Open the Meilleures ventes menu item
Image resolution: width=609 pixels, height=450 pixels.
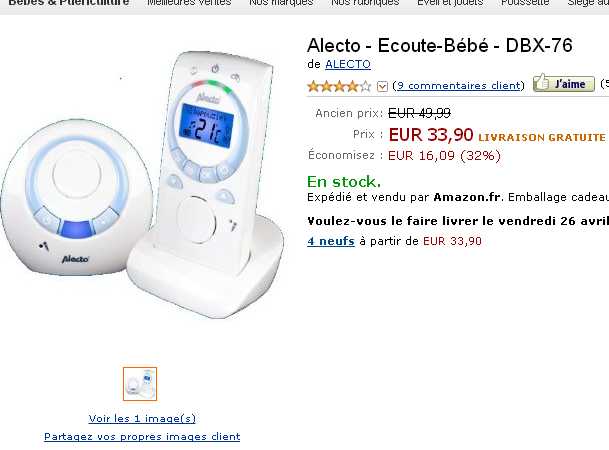point(189,3)
